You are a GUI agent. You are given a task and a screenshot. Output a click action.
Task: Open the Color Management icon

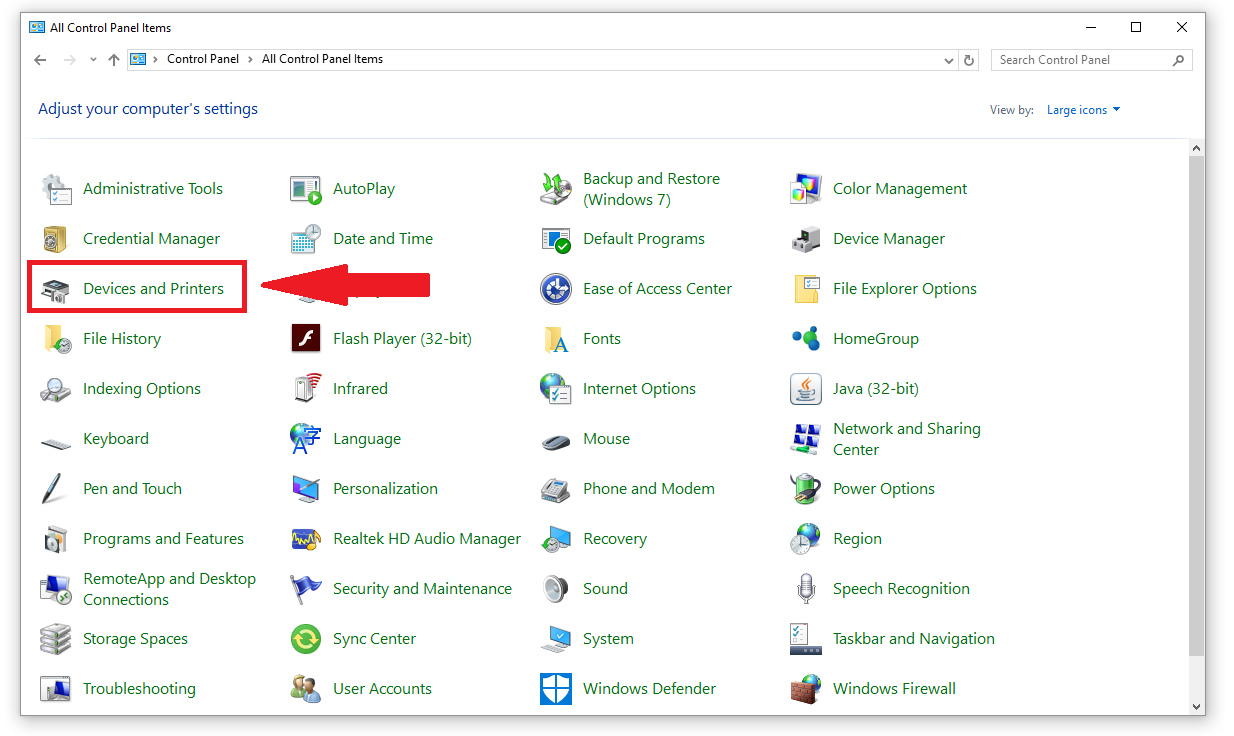[x=806, y=189]
